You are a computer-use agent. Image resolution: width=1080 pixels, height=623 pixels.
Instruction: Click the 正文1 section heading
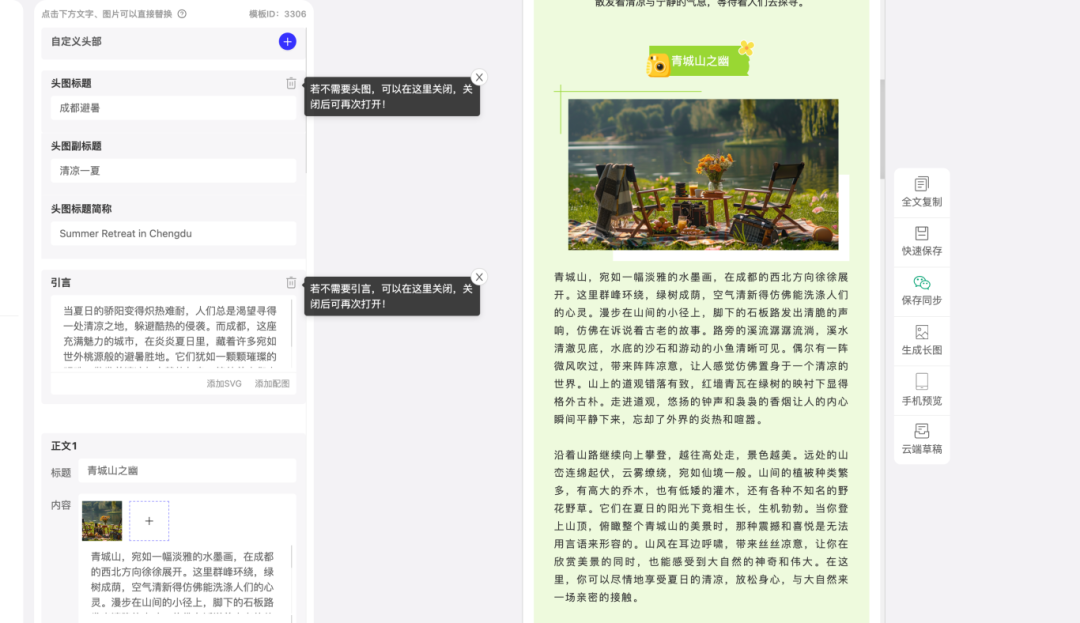tap(64, 446)
